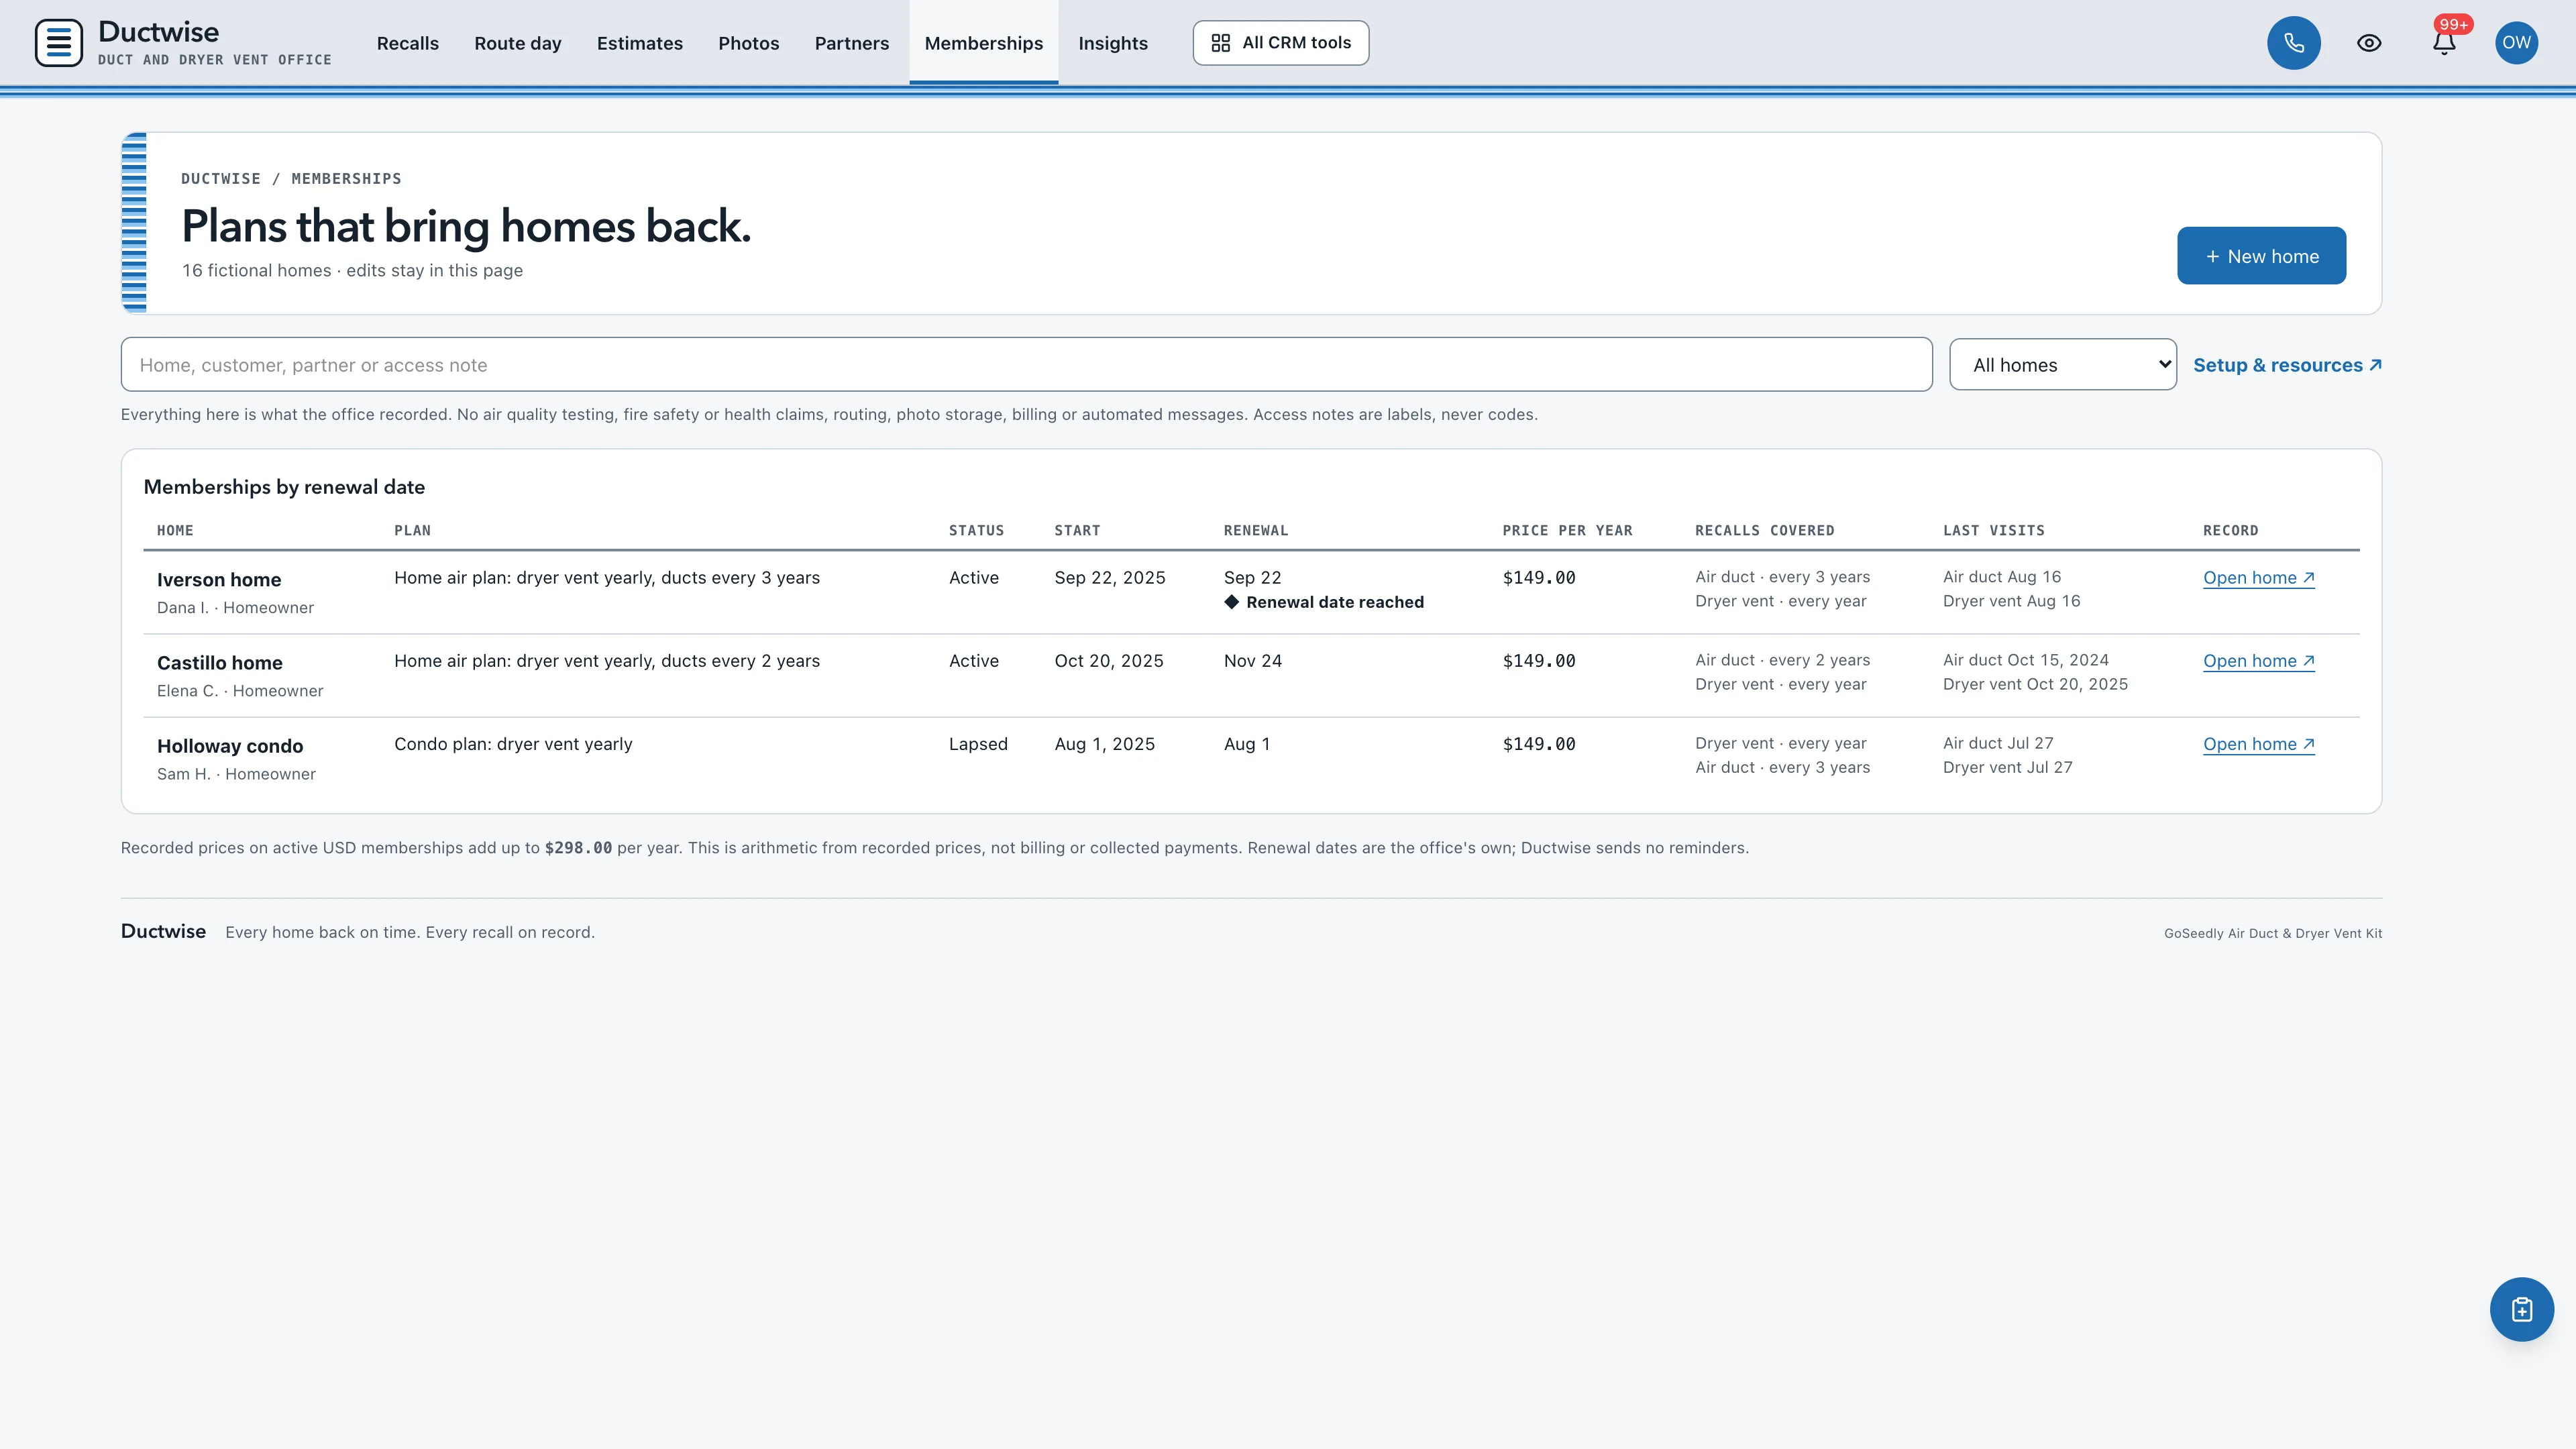Go to the Recalls tab

(408, 43)
